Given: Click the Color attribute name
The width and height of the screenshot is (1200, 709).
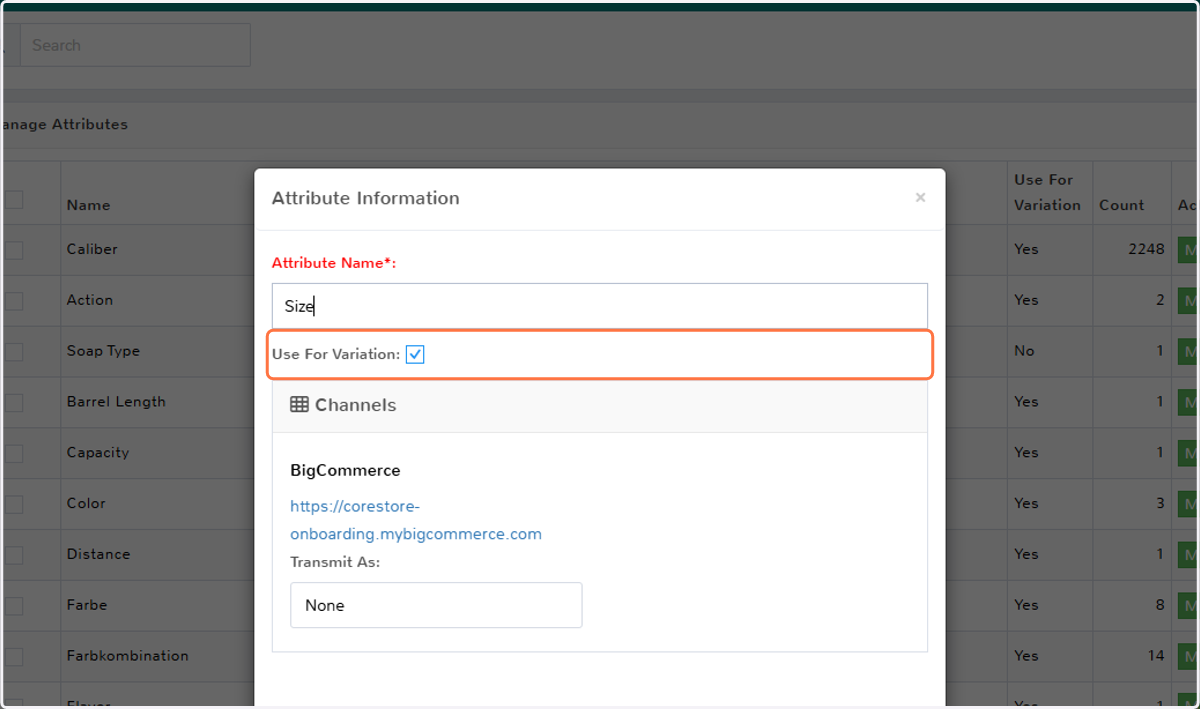Looking at the screenshot, I should tap(86, 503).
